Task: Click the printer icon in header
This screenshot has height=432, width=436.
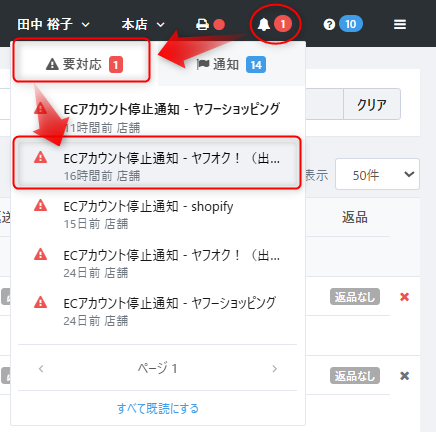Action: [x=202, y=24]
